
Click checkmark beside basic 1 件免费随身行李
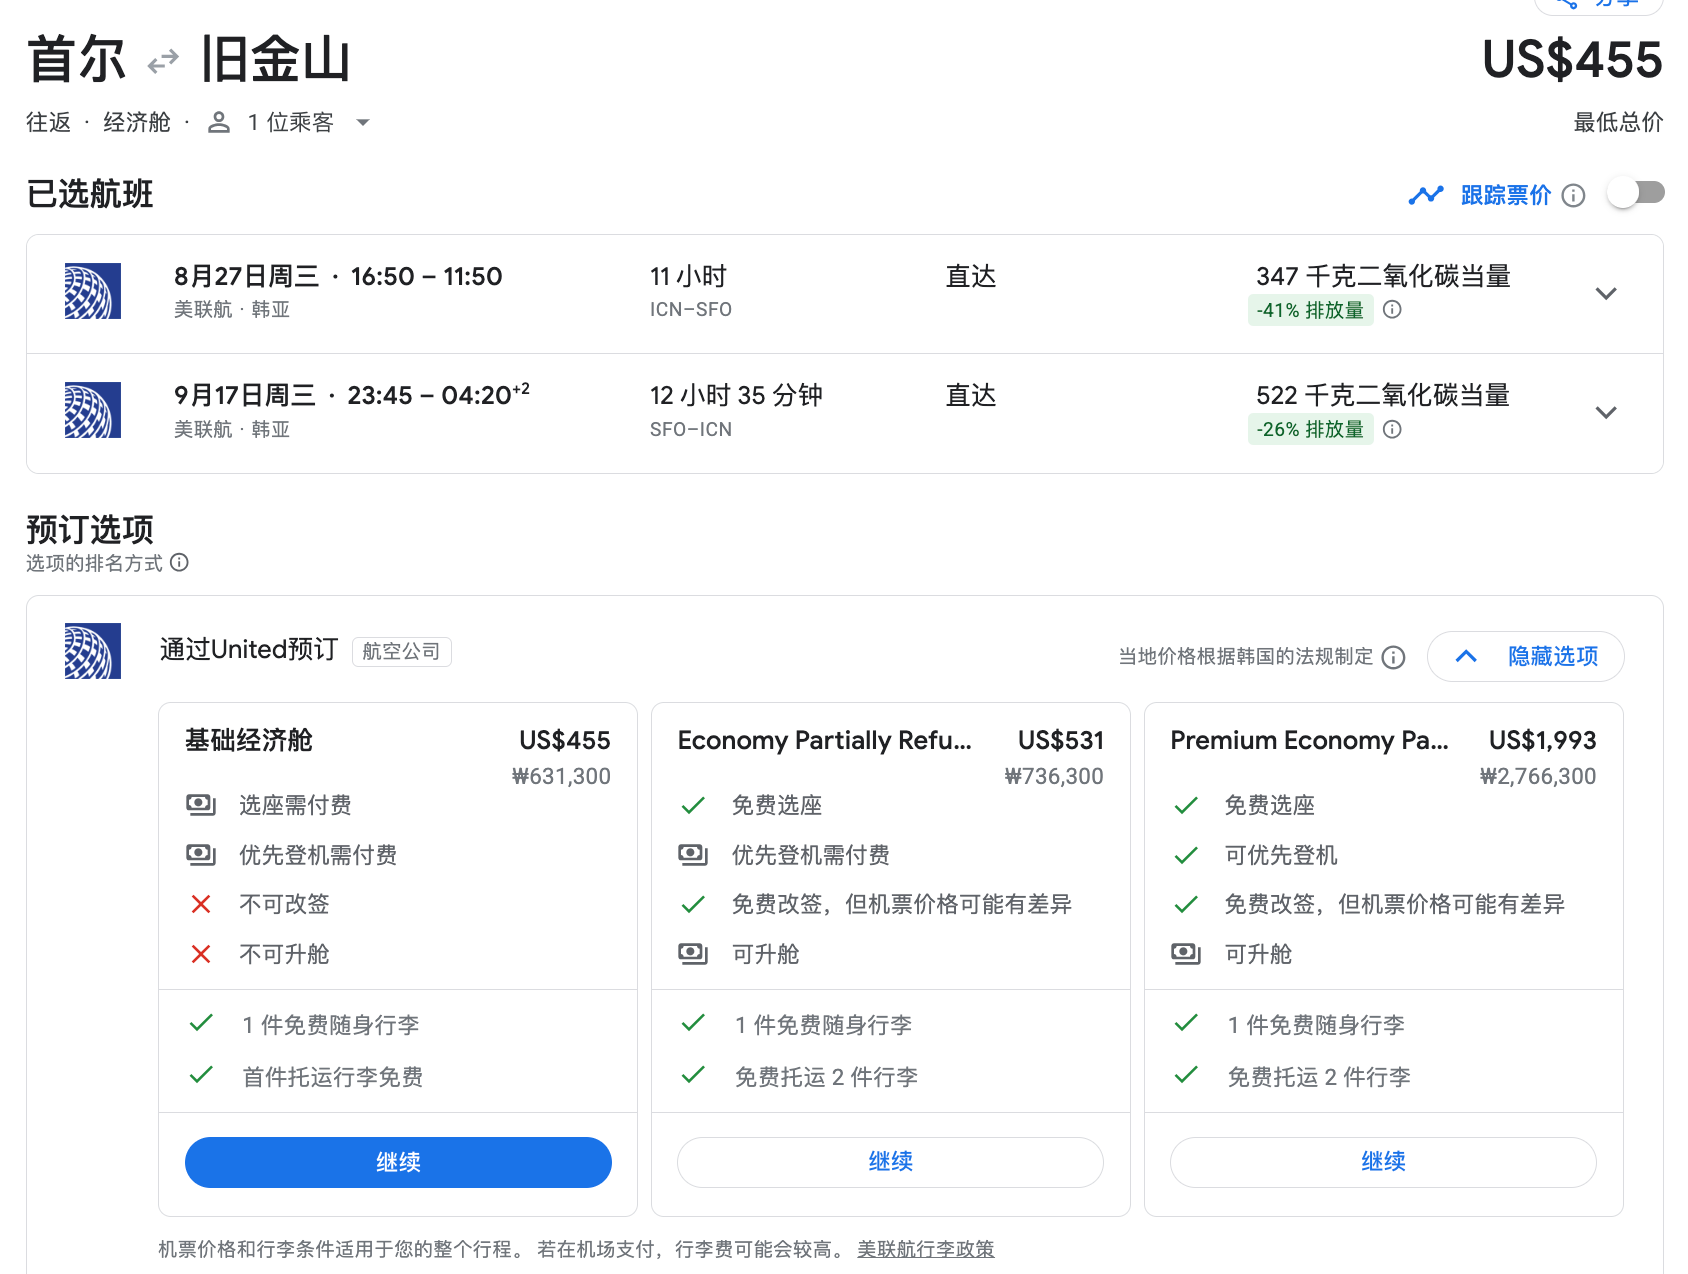click(x=201, y=1023)
